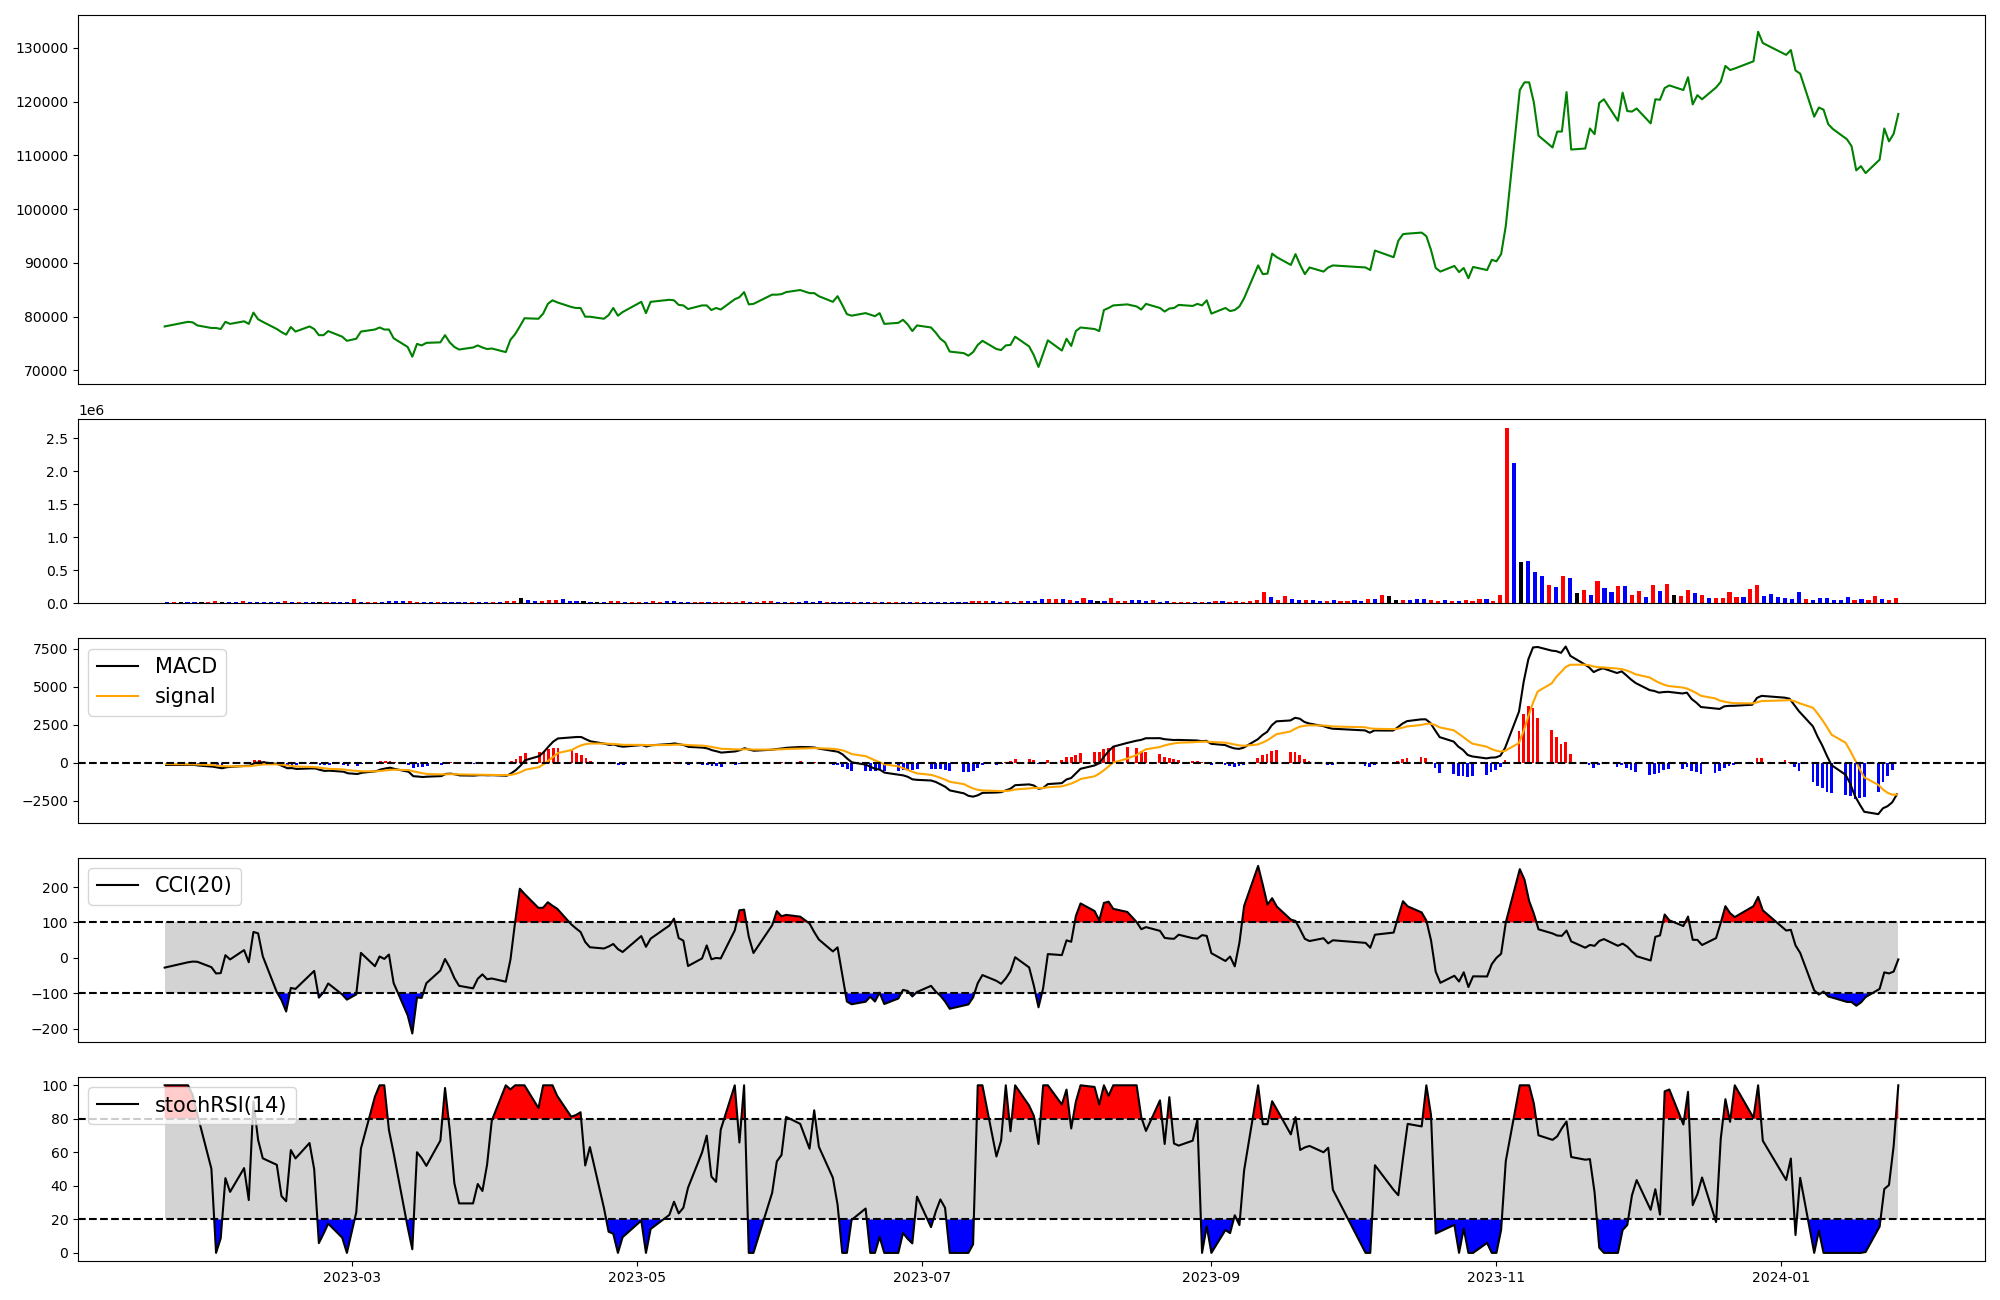2000x1300 pixels.
Task: Click the highest peak of the green price line
Action: tap(1758, 32)
